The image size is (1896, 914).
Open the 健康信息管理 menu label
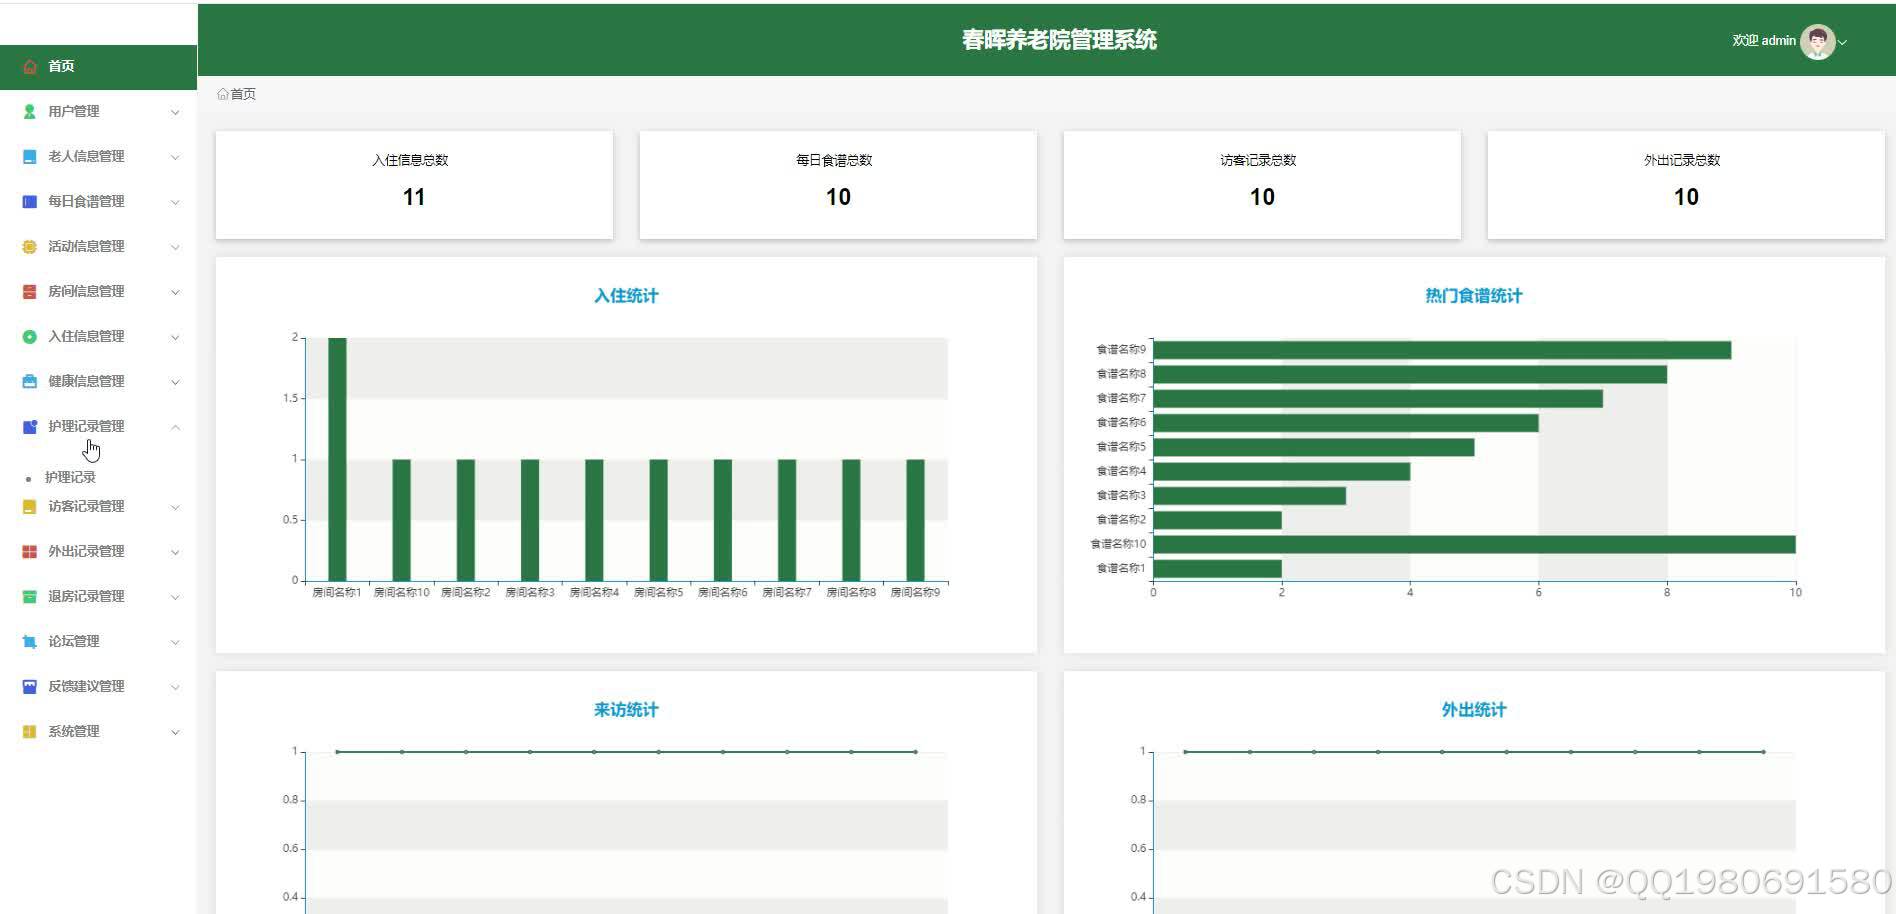pos(86,381)
